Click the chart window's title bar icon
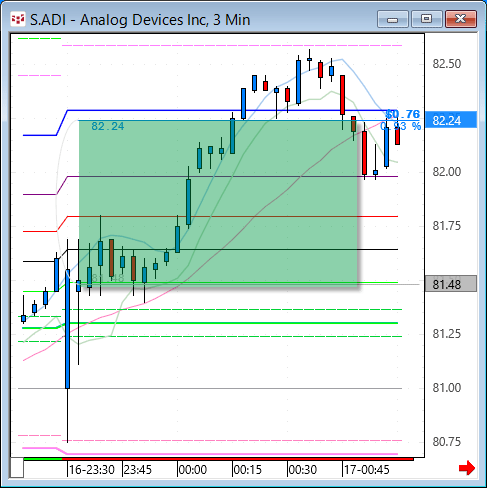 point(18,20)
